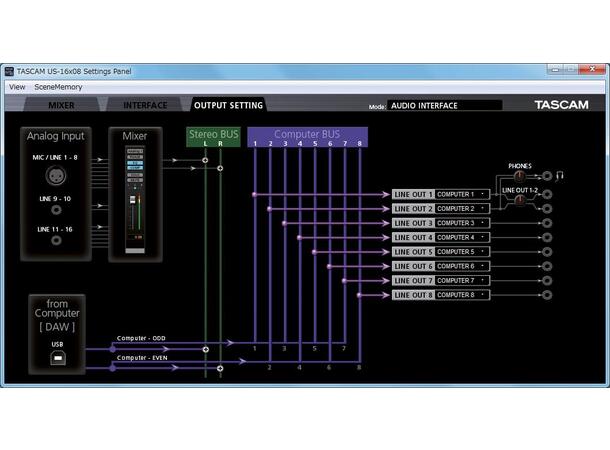
Task: Open the LINE OUT 7 source dropdown
Action: [462, 281]
